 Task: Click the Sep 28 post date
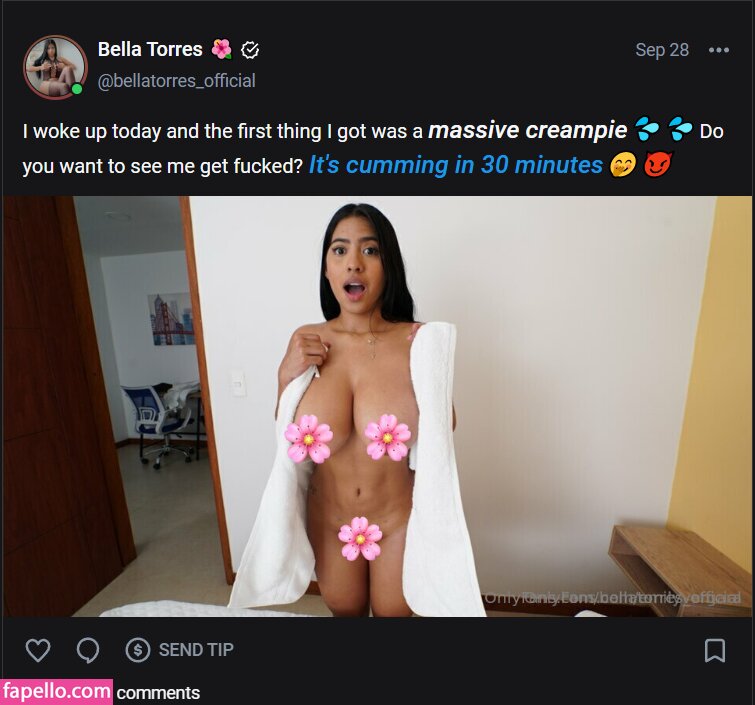tap(662, 50)
